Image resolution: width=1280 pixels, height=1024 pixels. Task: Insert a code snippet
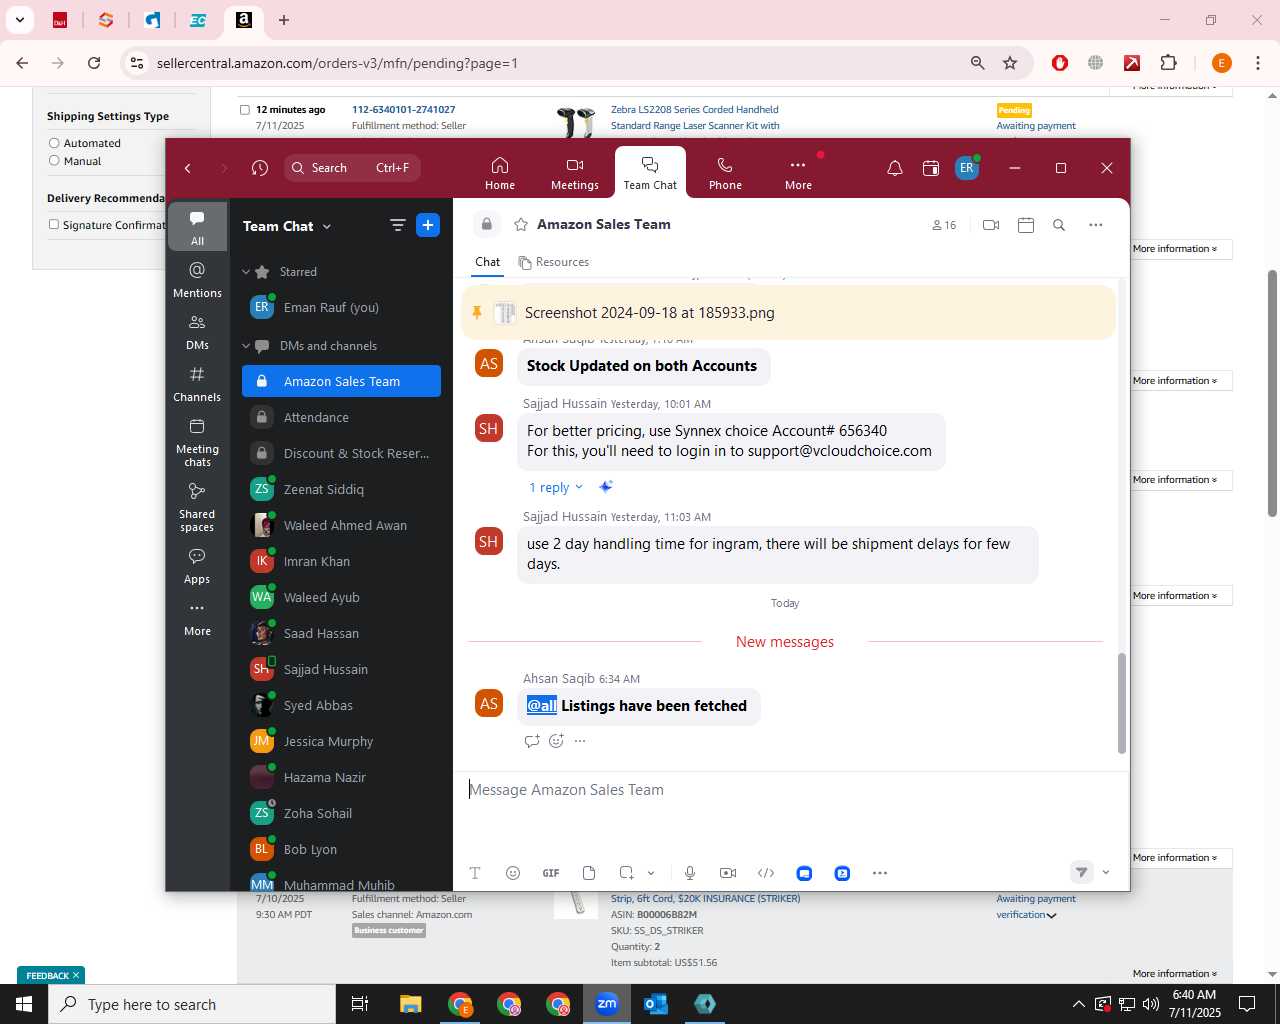(x=766, y=873)
